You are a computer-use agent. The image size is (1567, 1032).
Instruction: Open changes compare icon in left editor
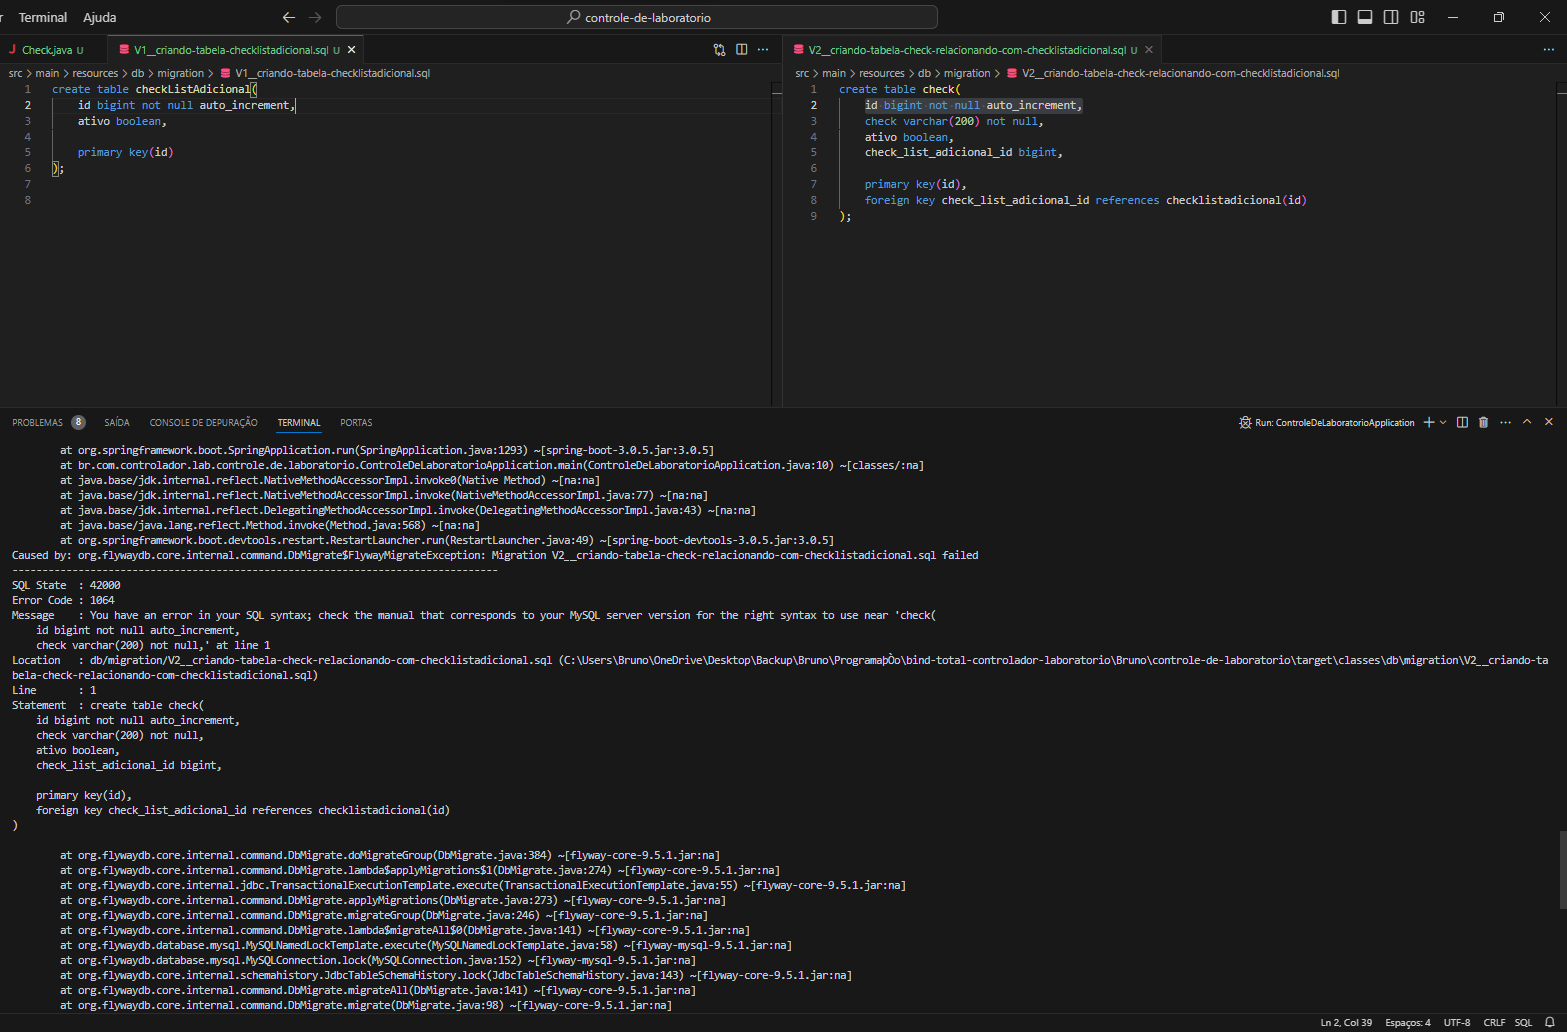[719, 49]
